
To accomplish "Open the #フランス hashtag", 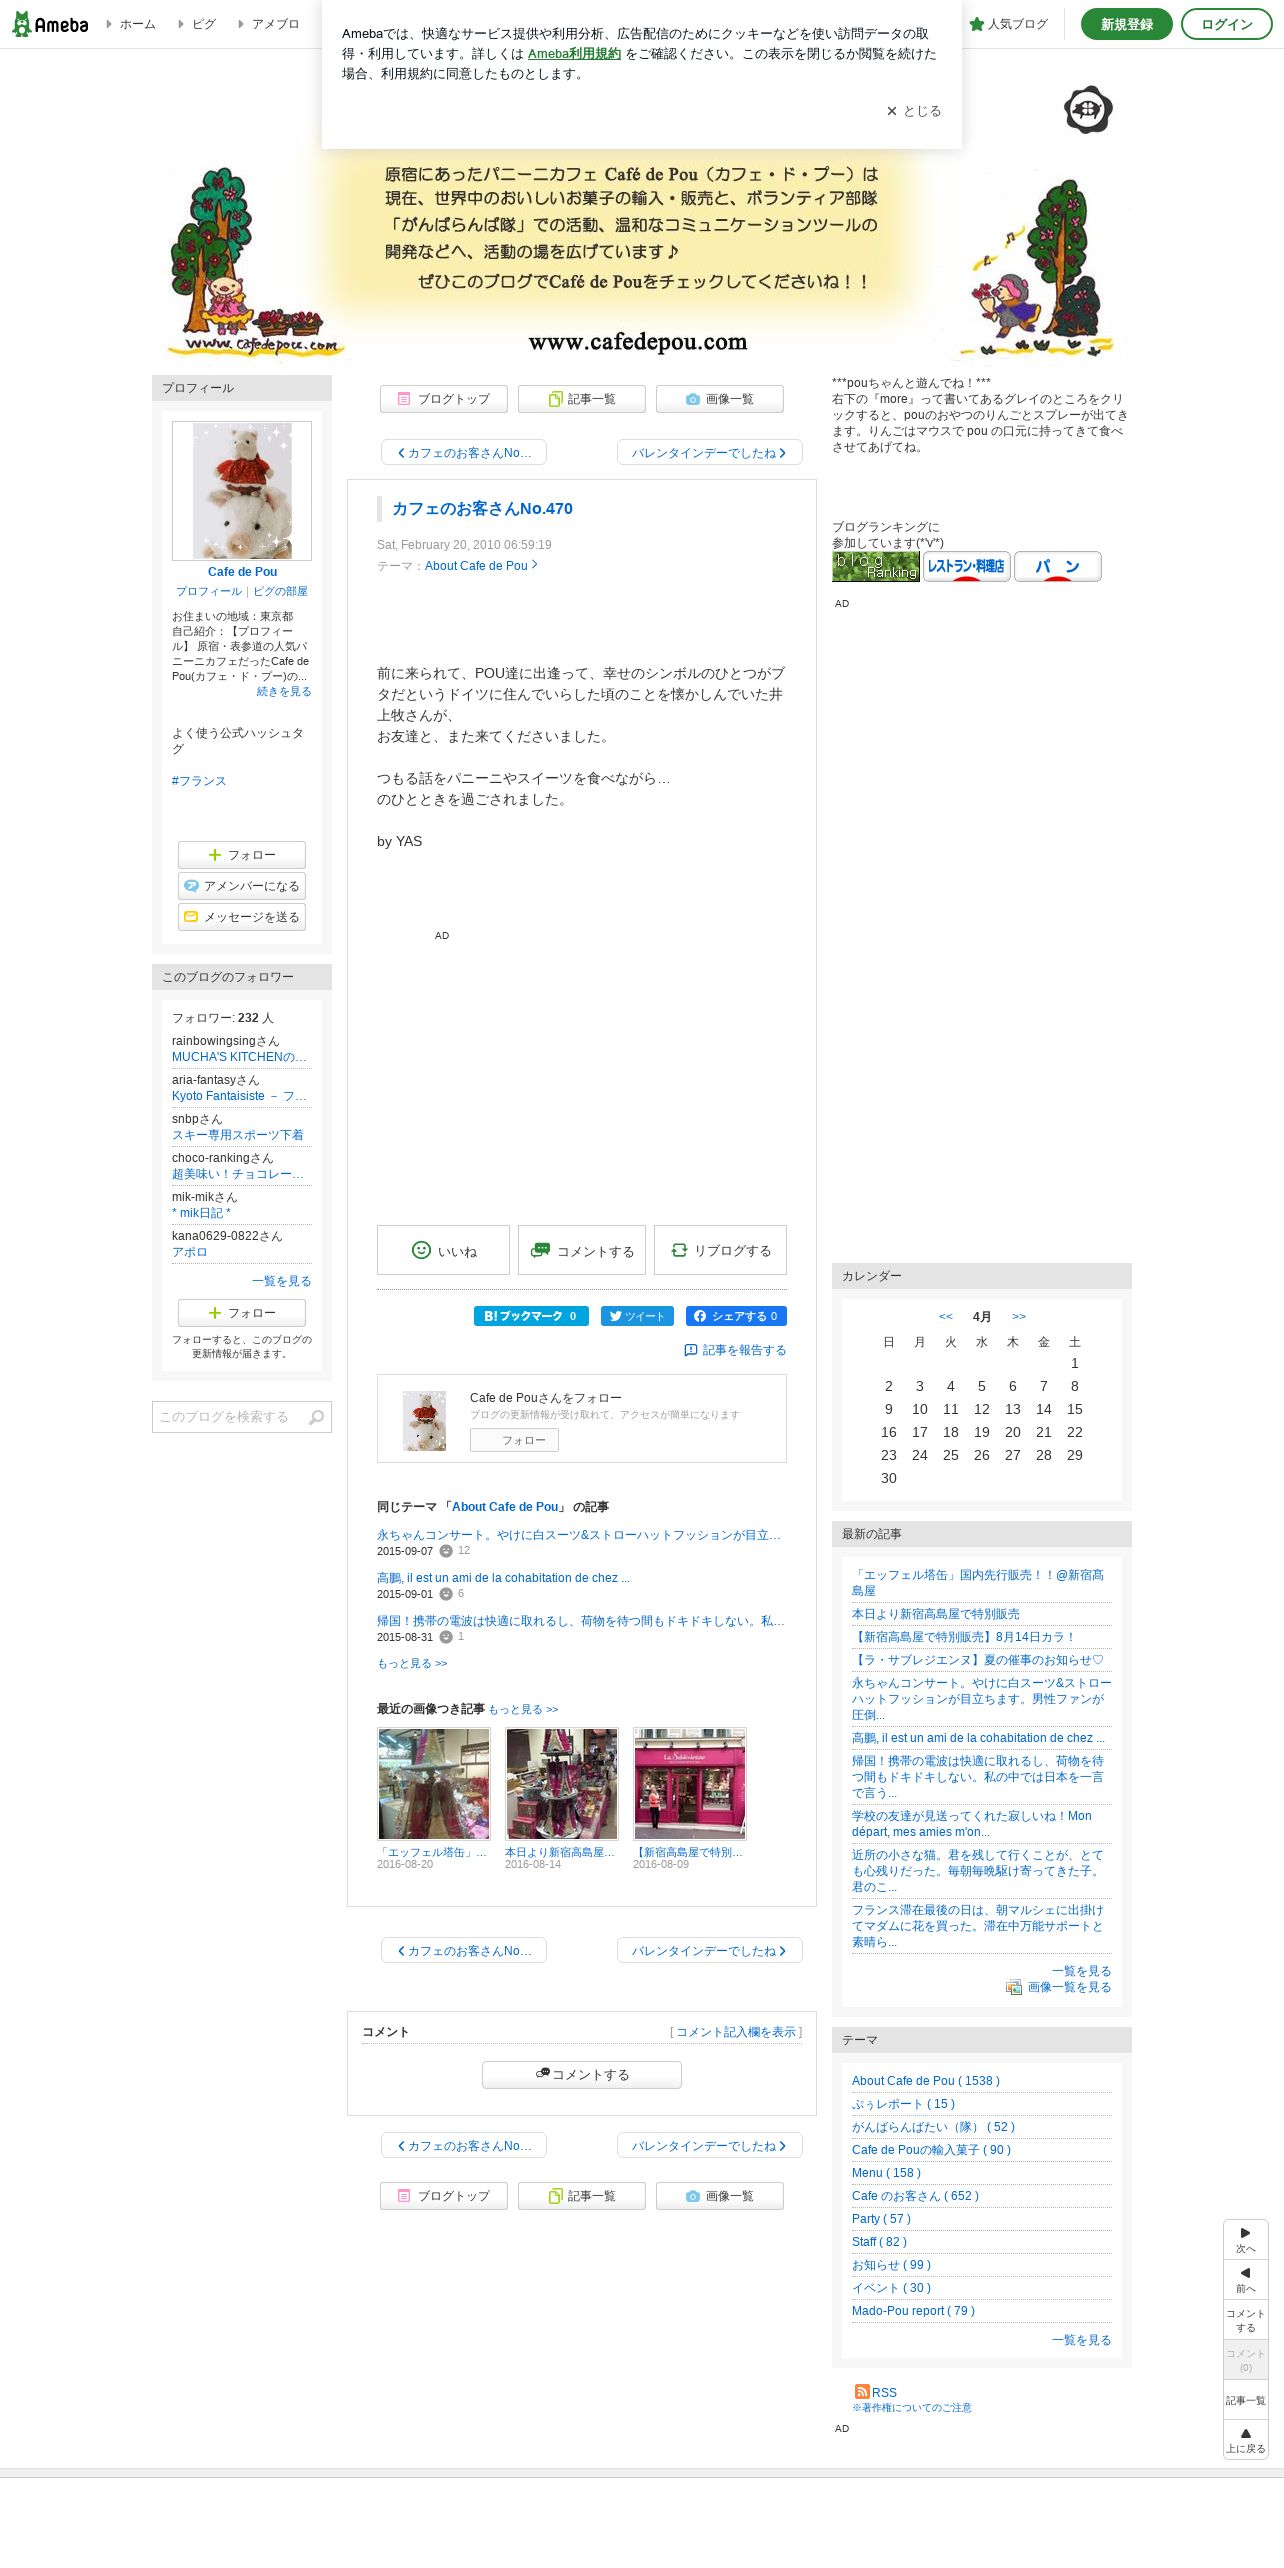I will pos(199,781).
